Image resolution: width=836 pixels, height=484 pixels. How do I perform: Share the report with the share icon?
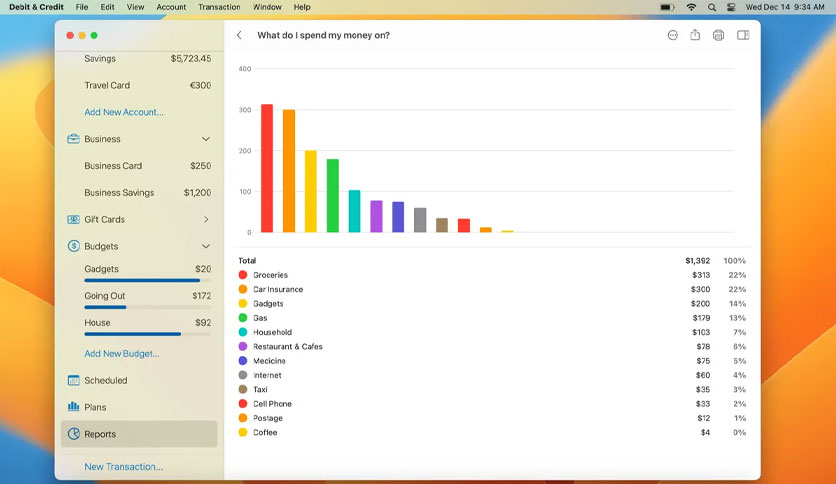[x=695, y=35]
